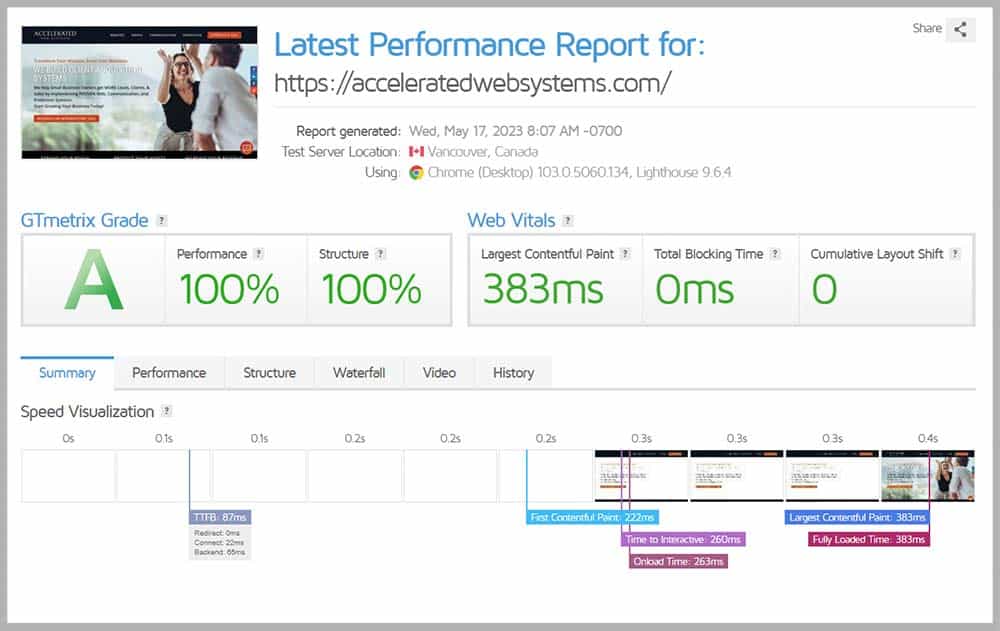Click the Vancouver, Canada text
Screen dimensions: 1000x631
pos(483,152)
